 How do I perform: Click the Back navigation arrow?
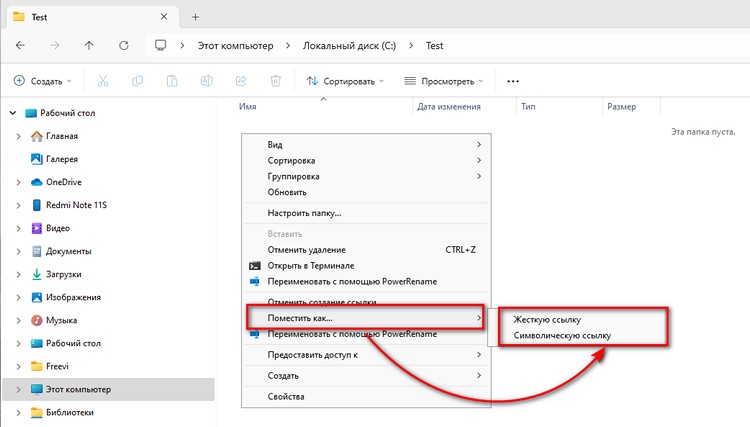click(x=20, y=45)
